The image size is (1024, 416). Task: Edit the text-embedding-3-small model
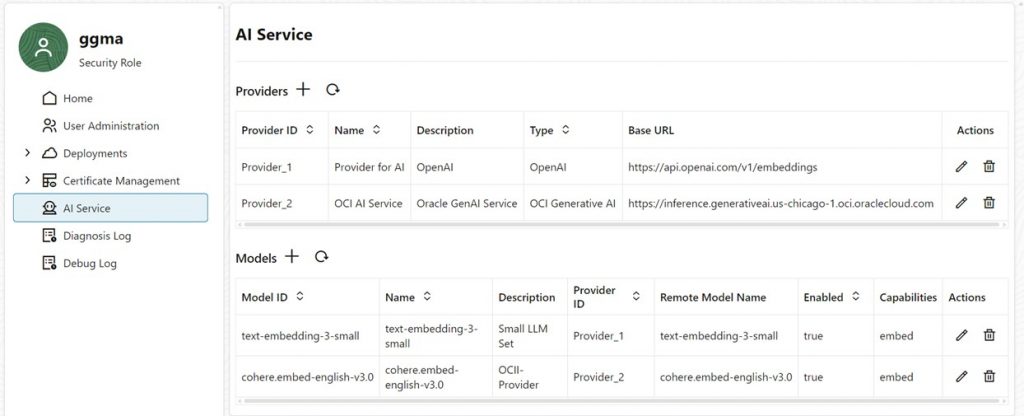(x=961, y=336)
